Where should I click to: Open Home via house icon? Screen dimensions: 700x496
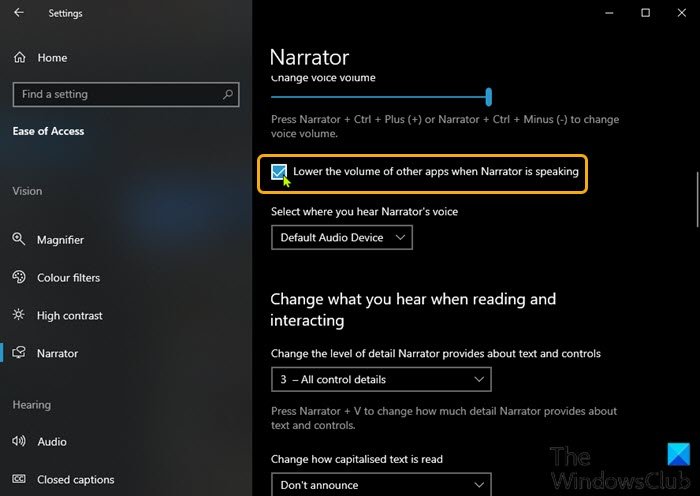20,57
